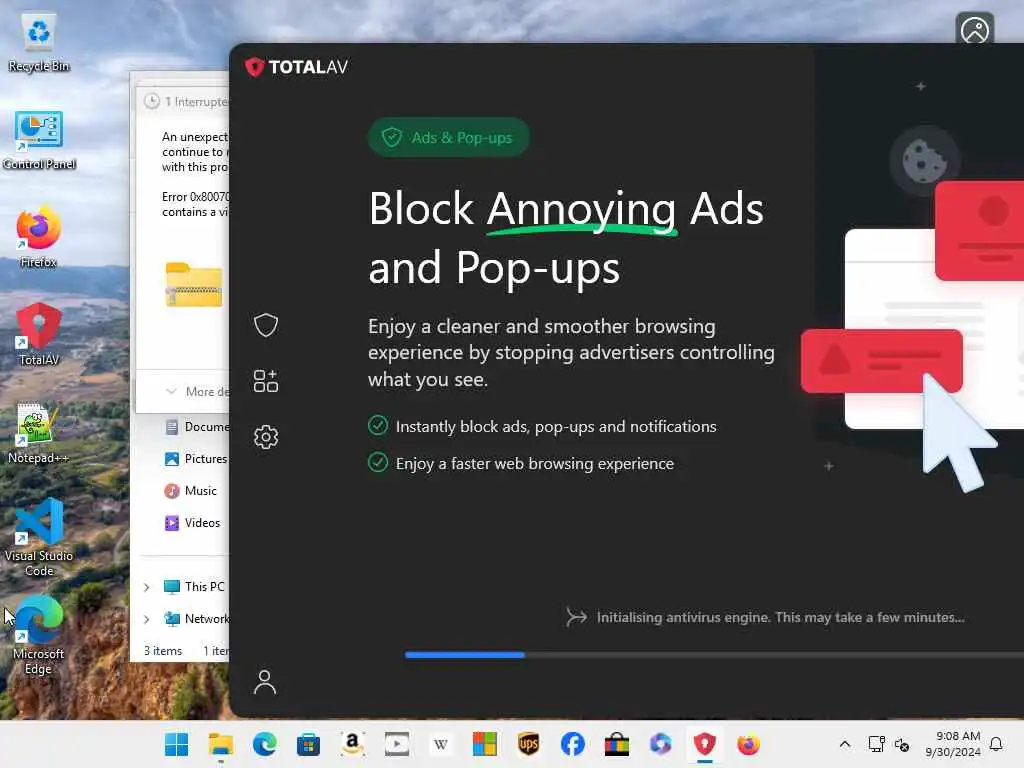Open the TotalAV shield protection section
This screenshot has height=768, width=1024.
point(266,325)
